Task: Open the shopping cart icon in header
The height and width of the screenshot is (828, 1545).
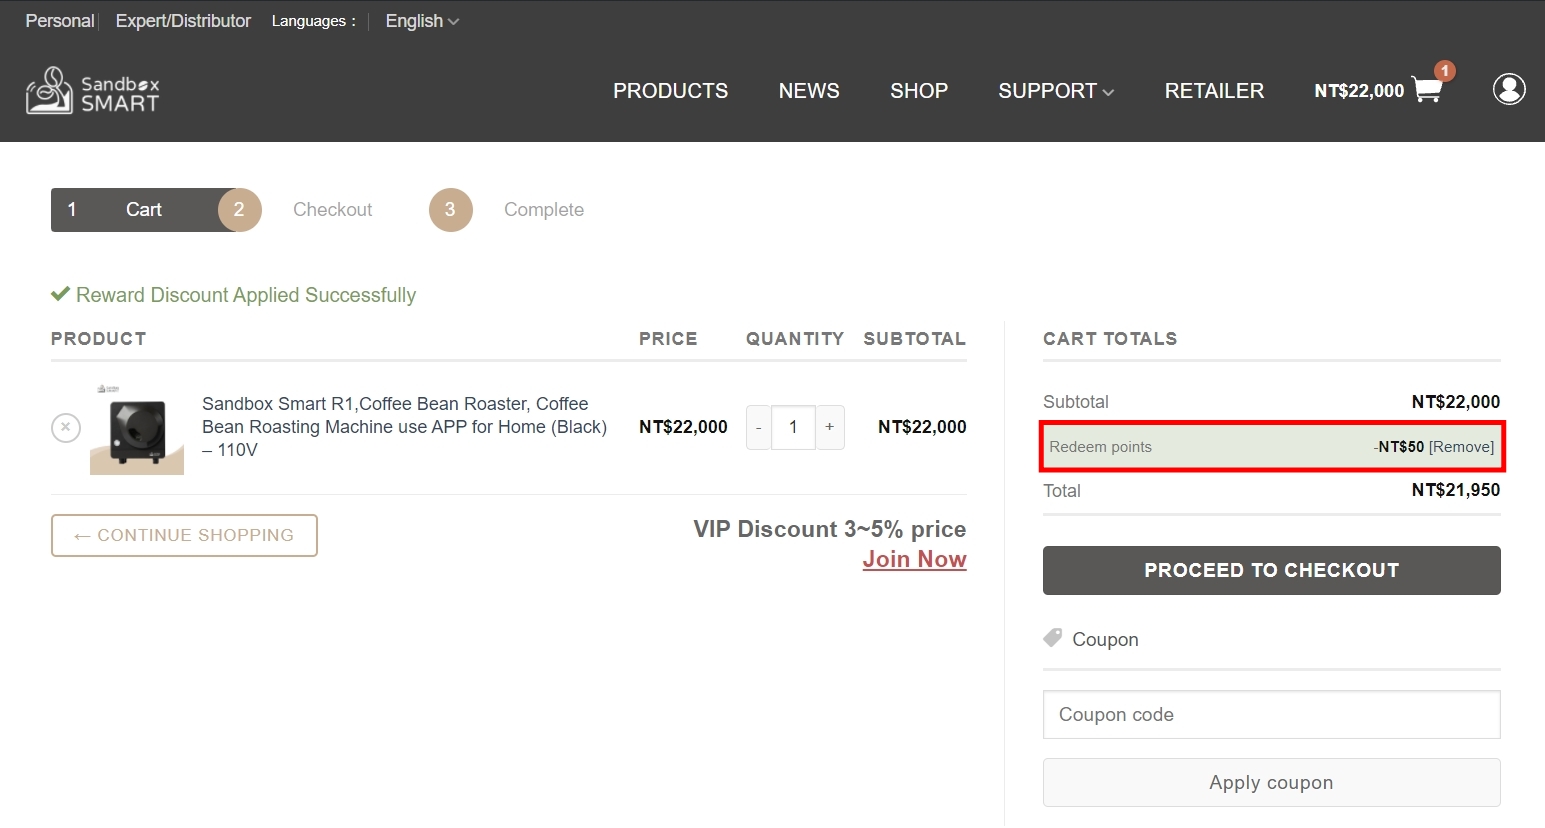Action: [x=1427, y=90]
